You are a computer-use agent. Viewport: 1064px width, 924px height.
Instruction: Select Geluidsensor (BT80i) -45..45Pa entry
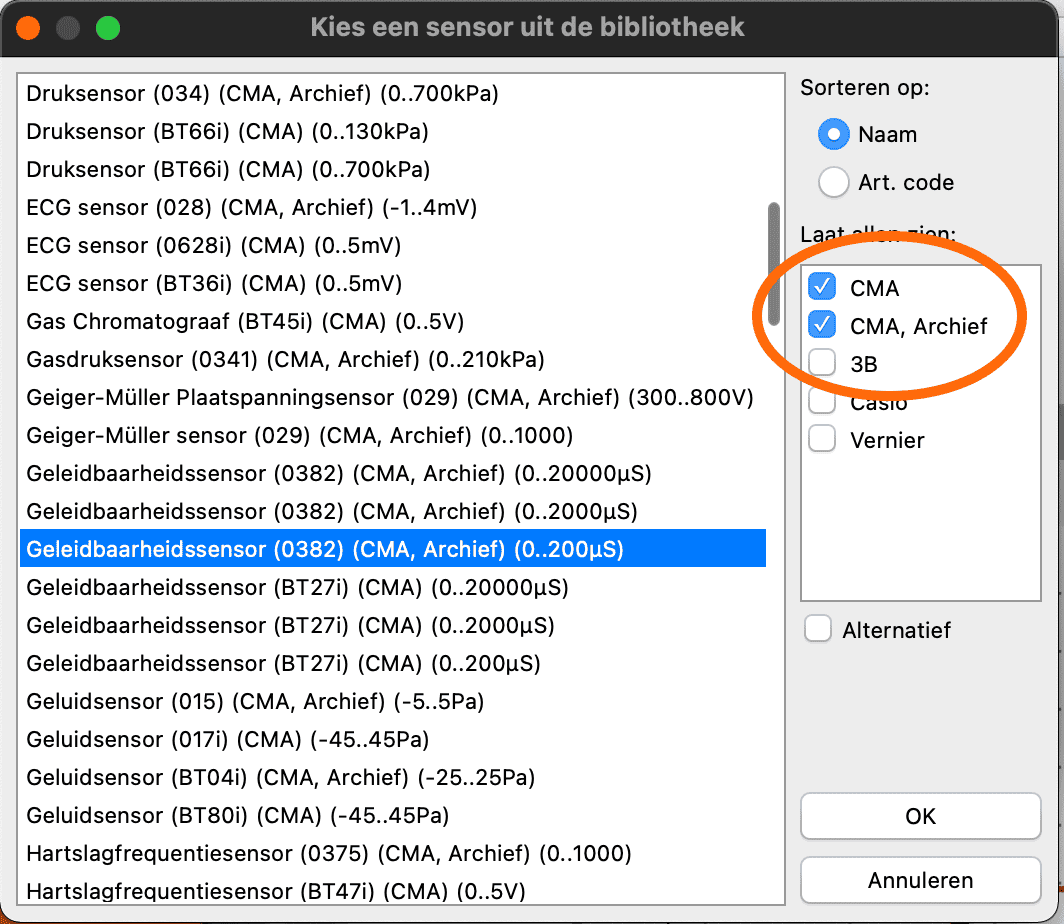click(x=238, y=815)
